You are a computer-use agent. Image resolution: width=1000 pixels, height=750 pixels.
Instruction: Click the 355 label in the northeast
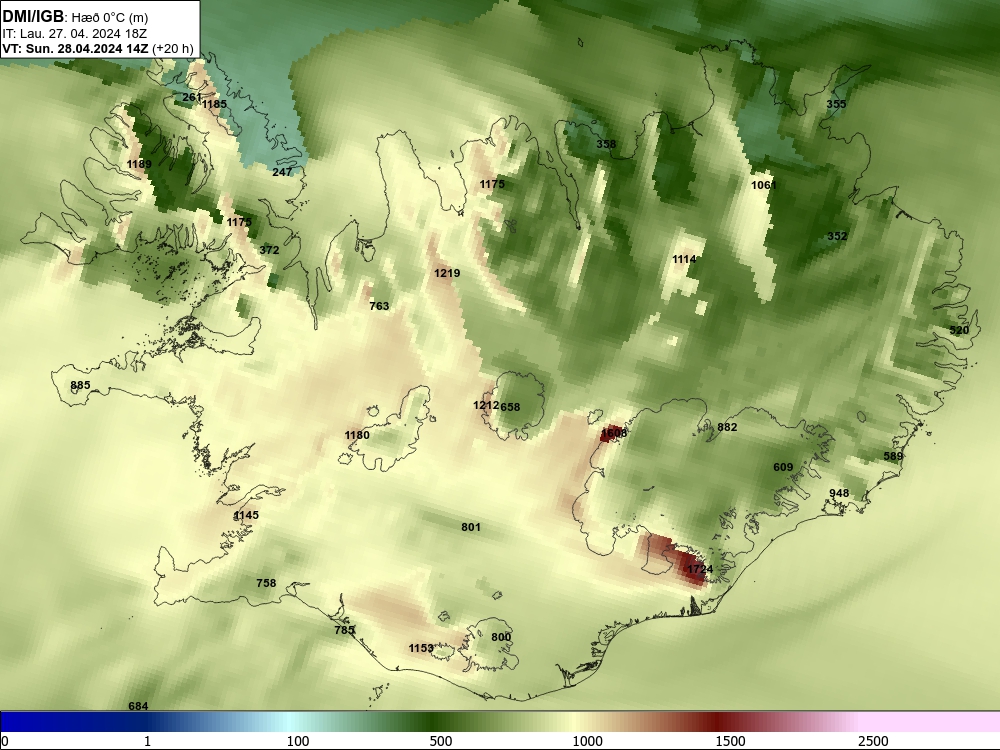click(836, 104)
